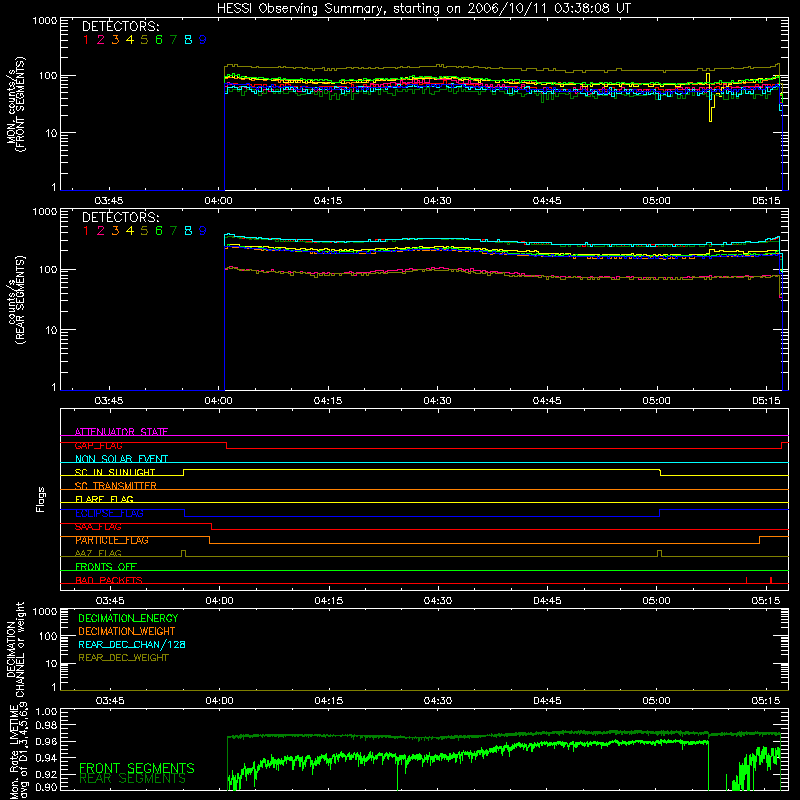Click the yellow detector 4 dip in front plot
This screenshot has width=800, height=800.
(710, 110)
